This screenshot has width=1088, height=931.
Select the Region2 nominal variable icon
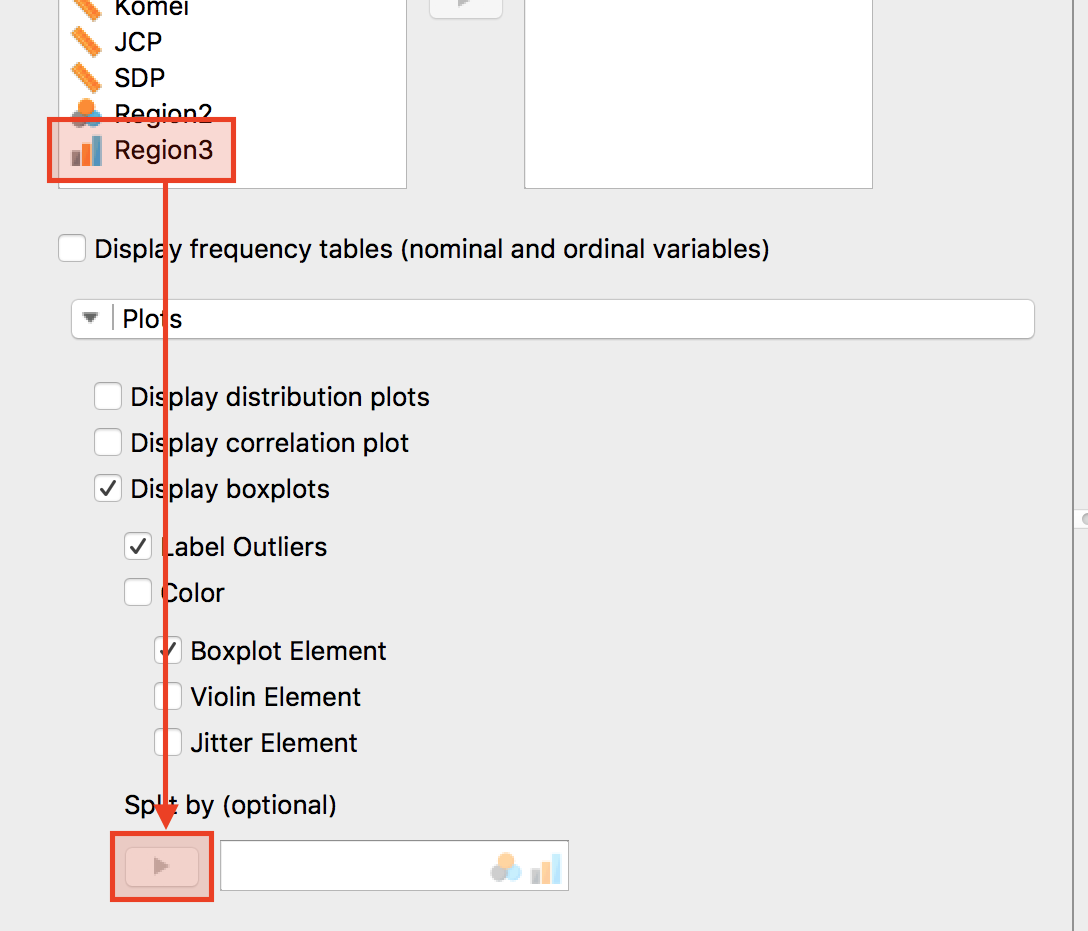87,112
